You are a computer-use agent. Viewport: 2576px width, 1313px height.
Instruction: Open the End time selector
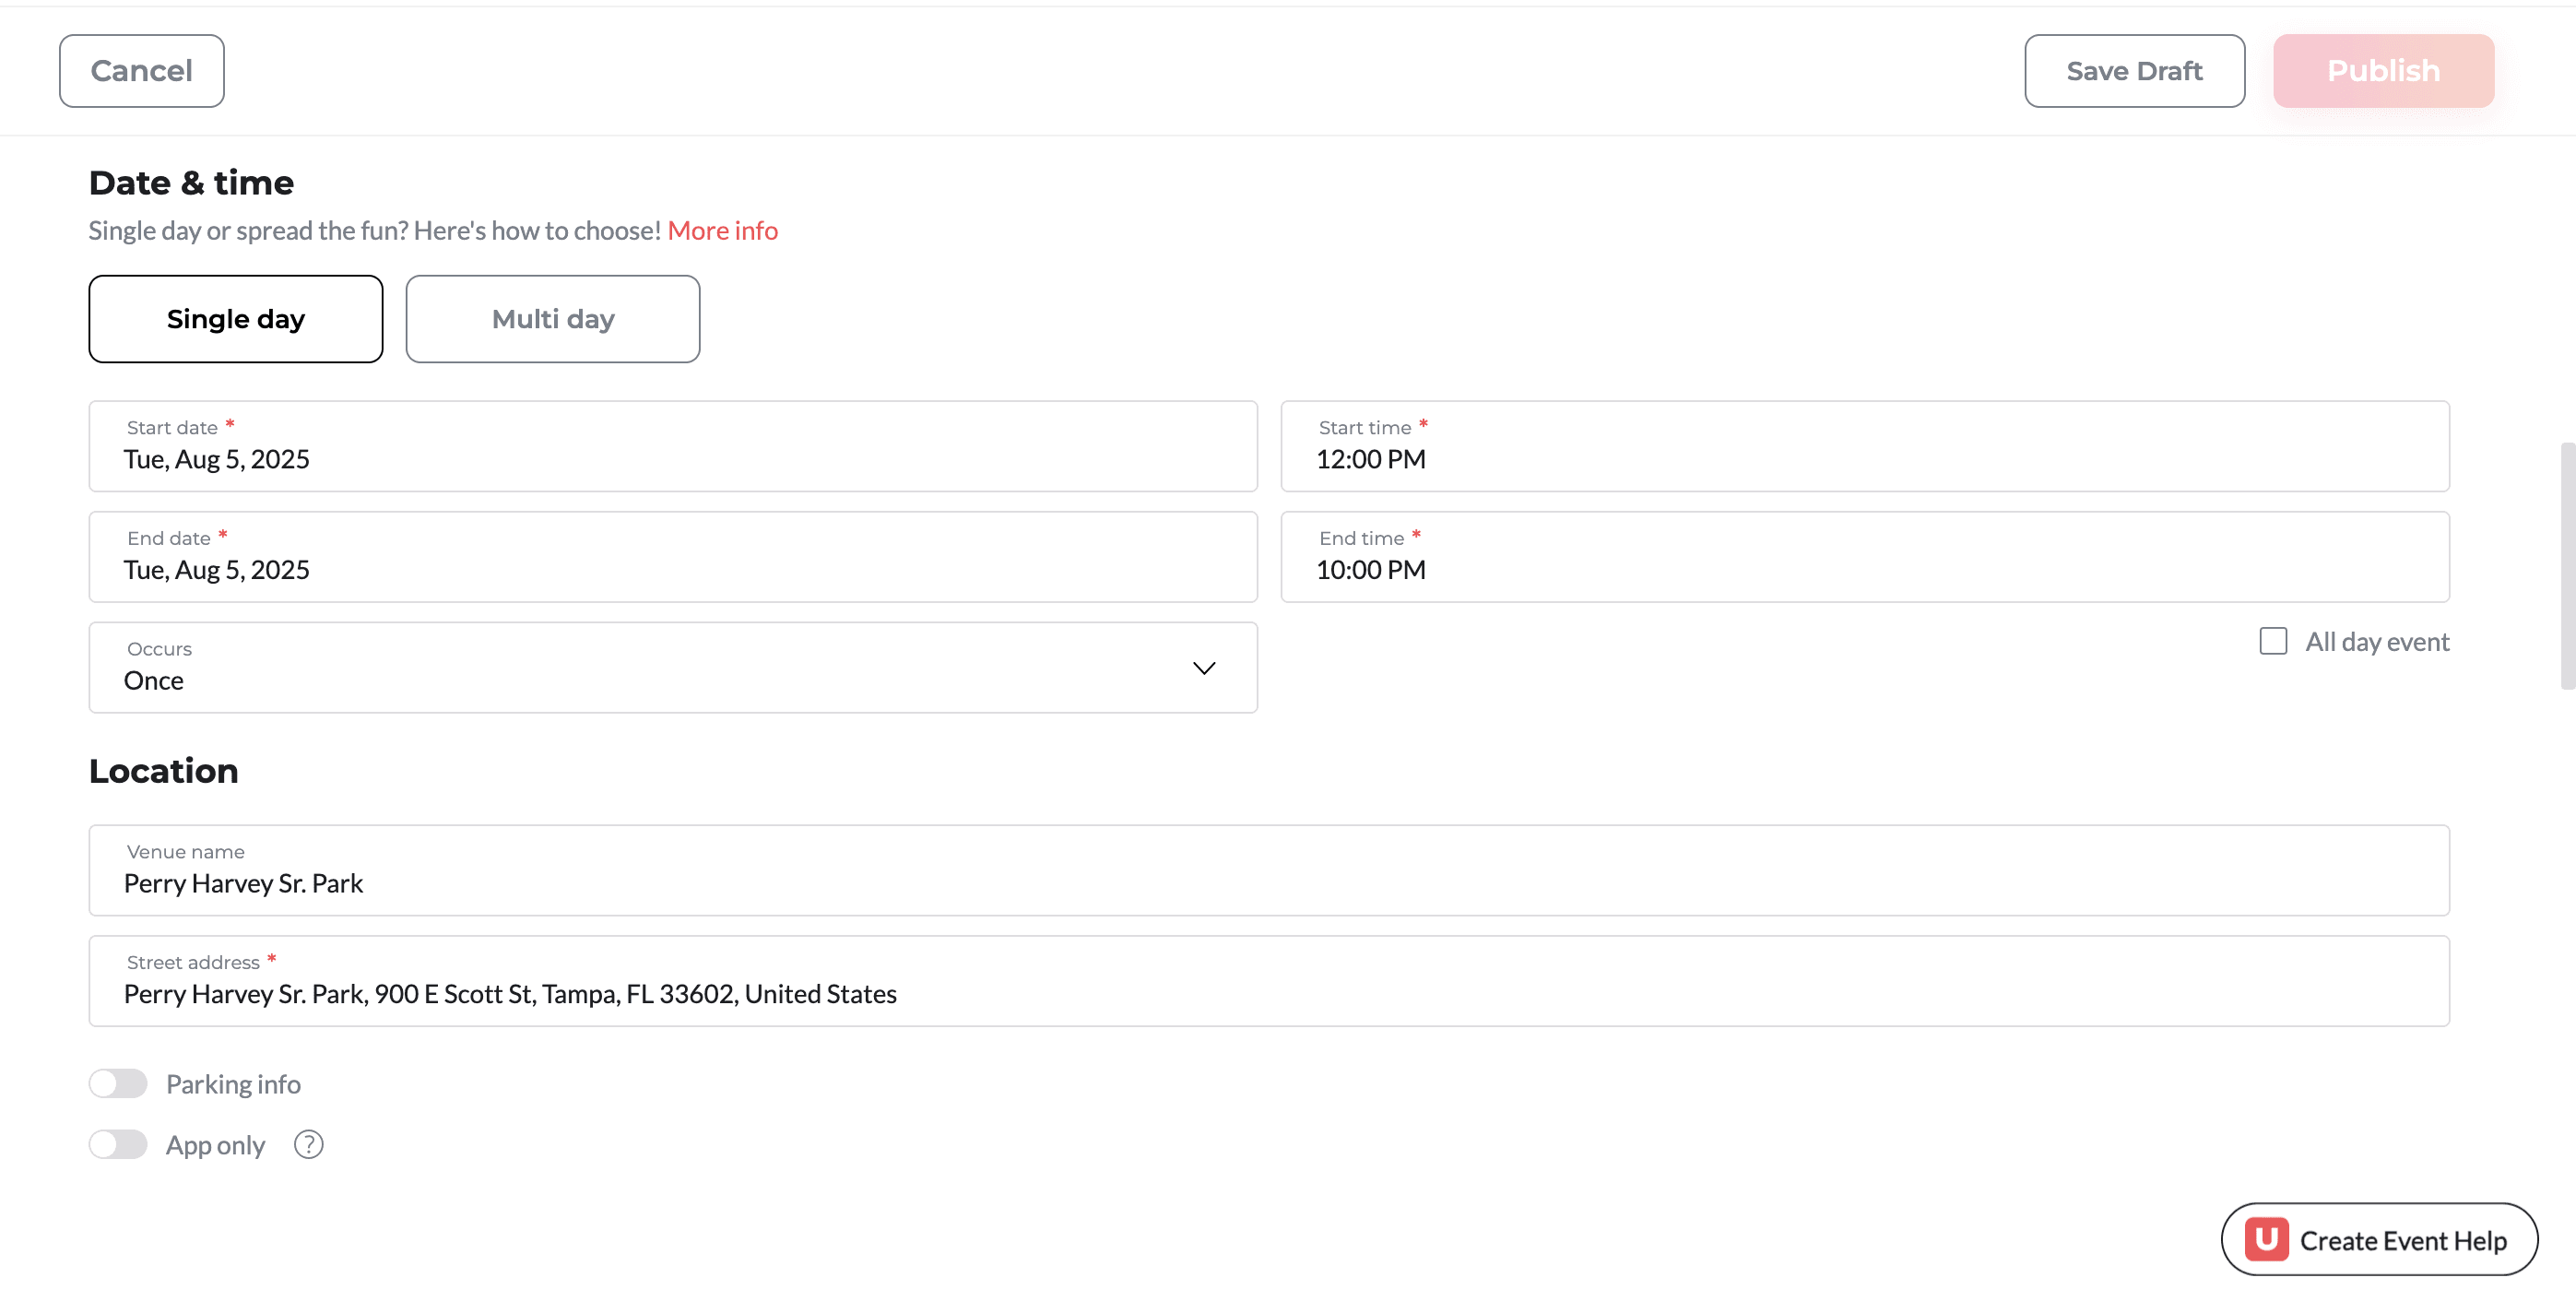tap(1864, 557)
